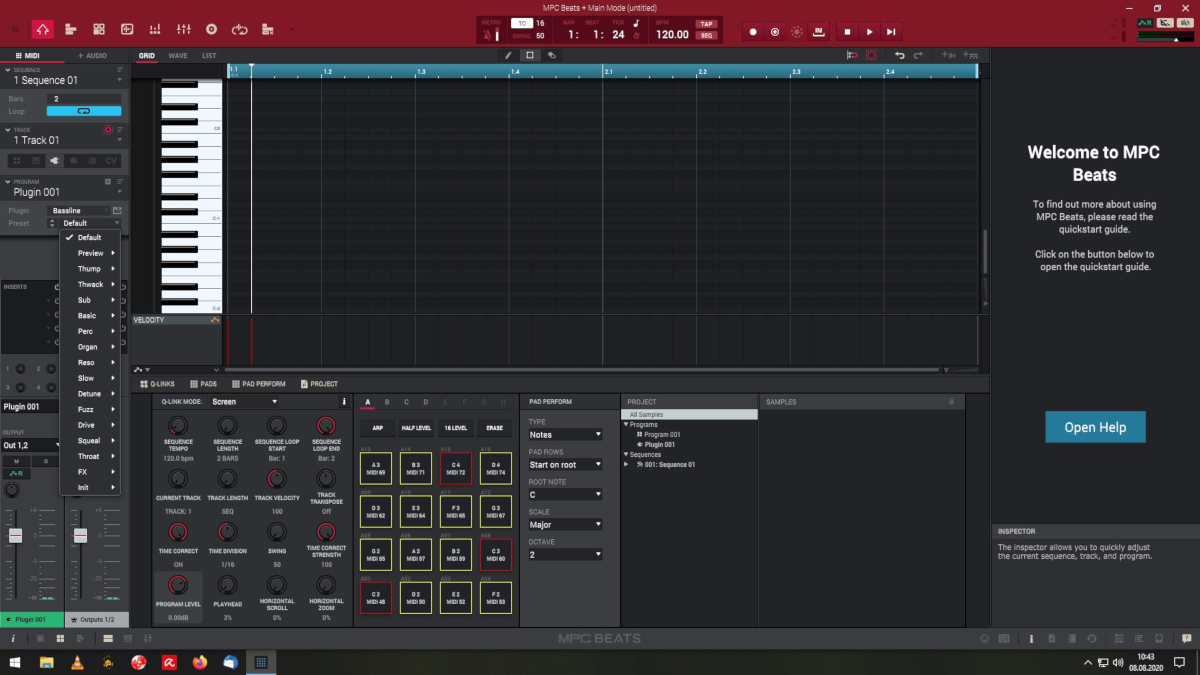Stop playback with the Stop button
The width and height of the screenshot is (1200, 675).
847,32
